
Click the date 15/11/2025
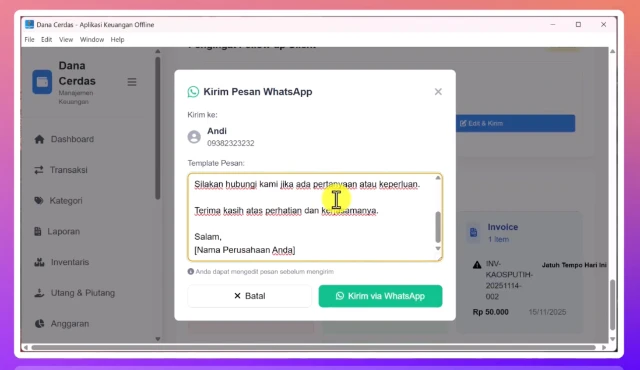pyautogui.click(x=547, y=312)
